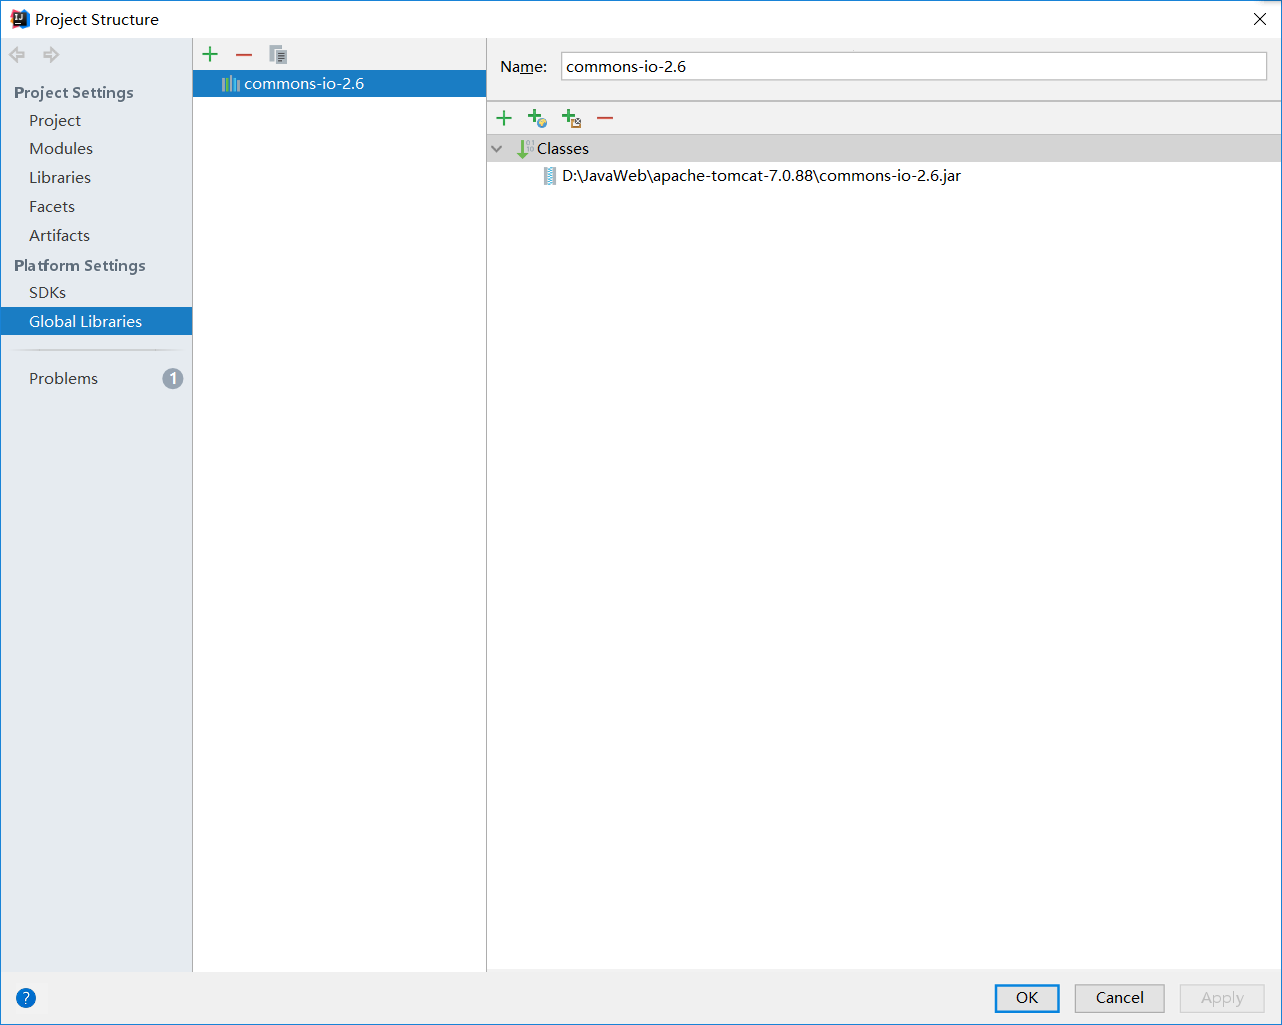Image resolution: width=1282 pixels, height=1025 pixels.
Task: Add a new global library
Action: click(210, 54)
